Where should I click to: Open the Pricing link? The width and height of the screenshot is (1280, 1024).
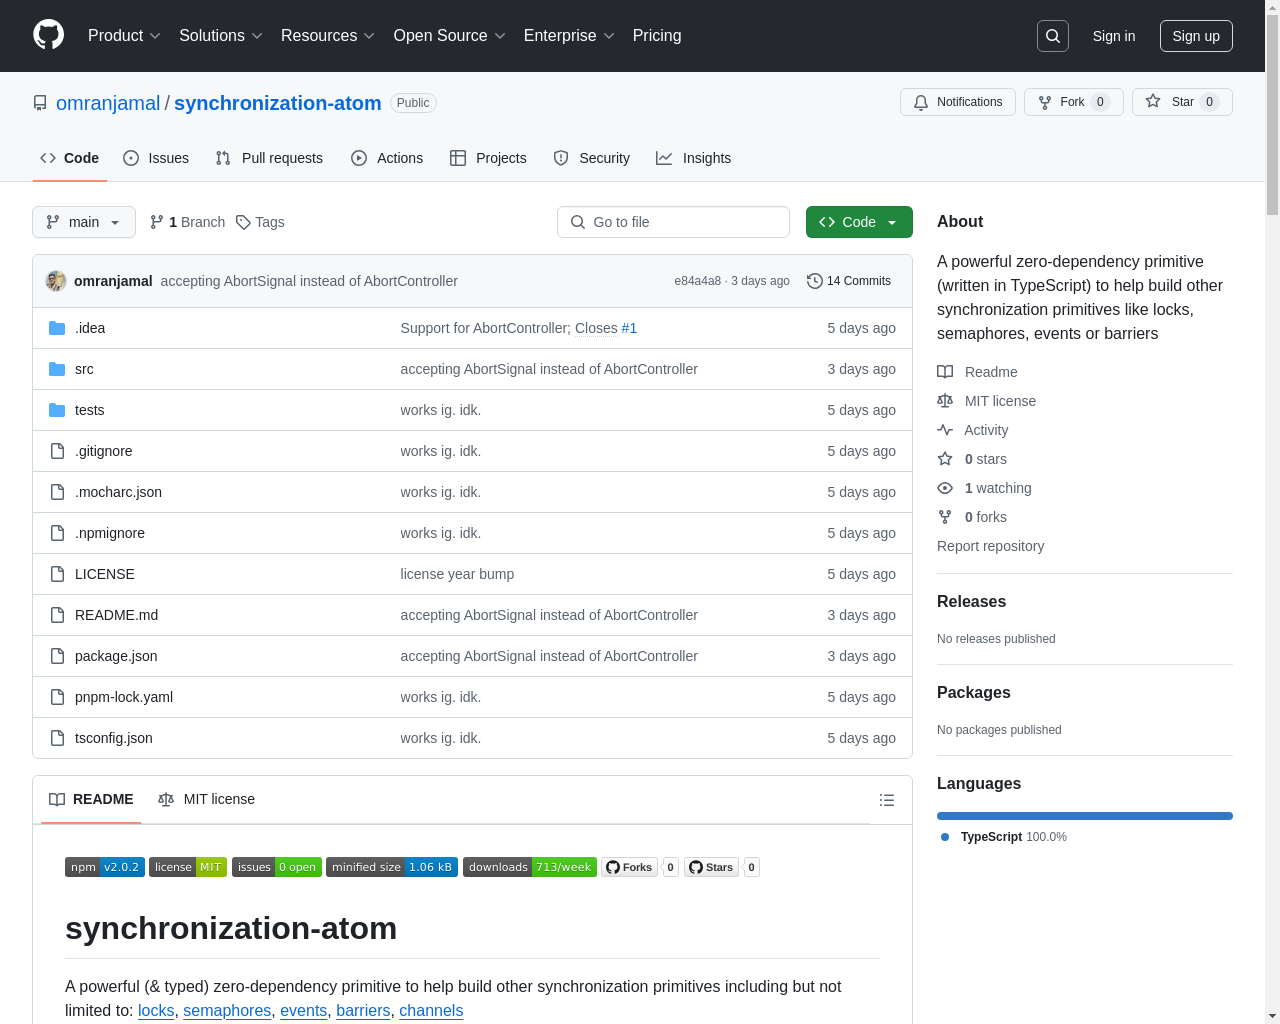657,36
